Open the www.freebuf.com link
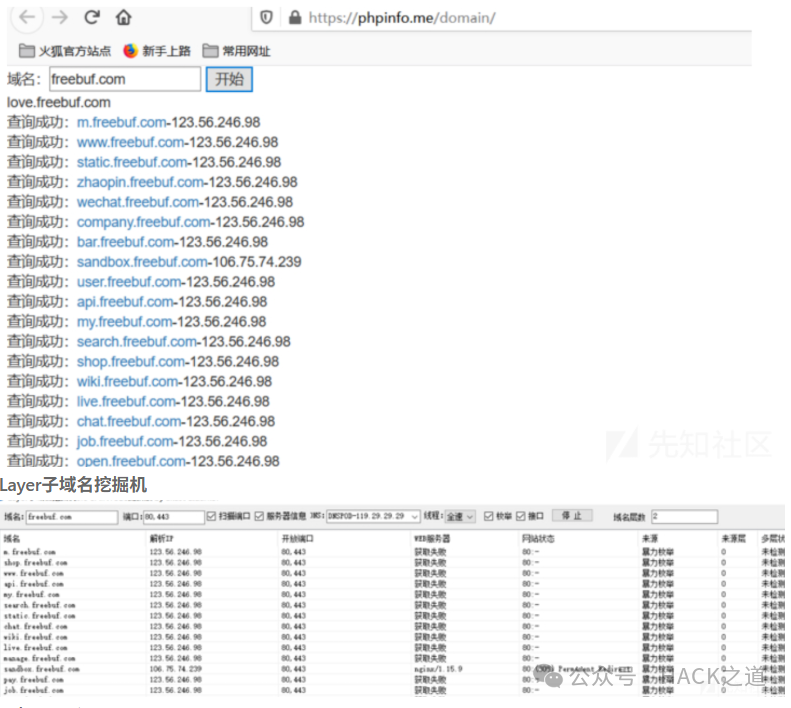This screenshot has height=708, width=791. tap(130, 142)
